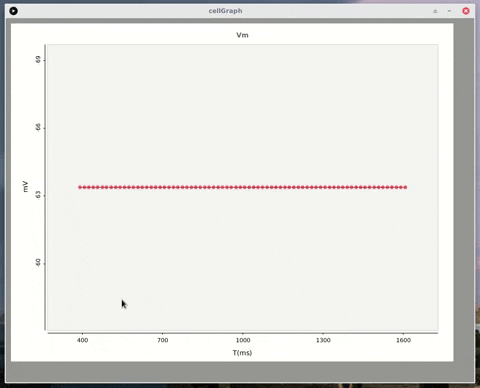Image resolution: width=480 pixels, height=388 pixels.
Task: Click the keep-above triangle button in title bar
Action: coord(435,11)
